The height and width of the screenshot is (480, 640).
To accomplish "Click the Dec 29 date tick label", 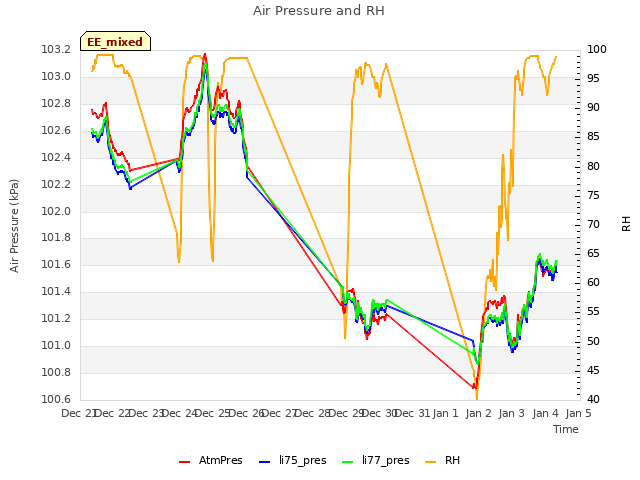I will [x=347, y=413].
